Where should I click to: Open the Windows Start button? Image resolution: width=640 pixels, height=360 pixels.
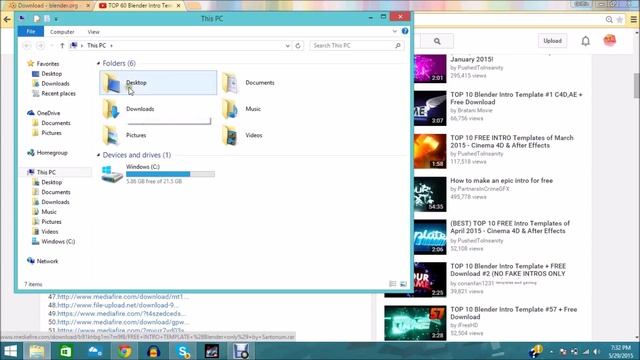pyautogui.click(x=10, y=351)
